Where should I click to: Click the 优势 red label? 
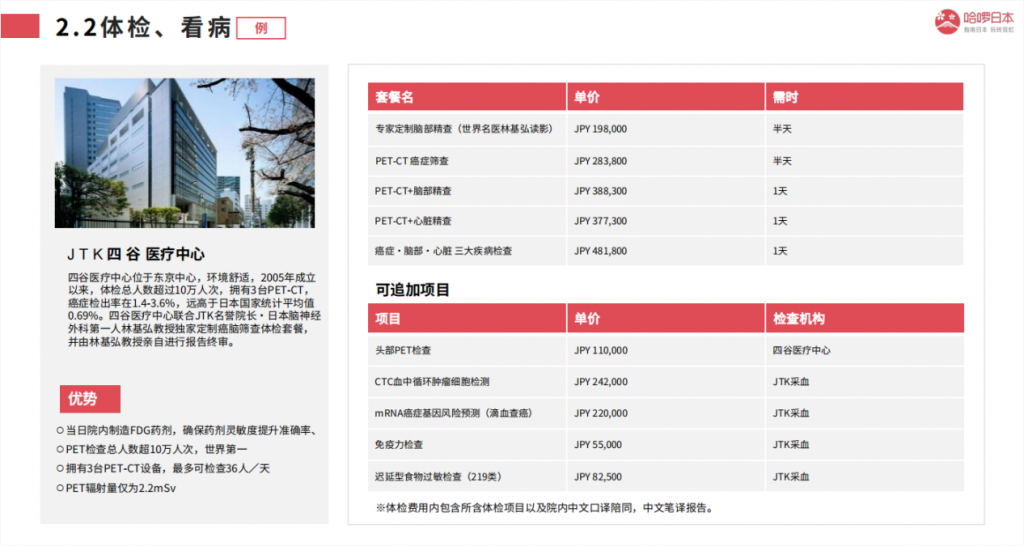coord(90,398)
